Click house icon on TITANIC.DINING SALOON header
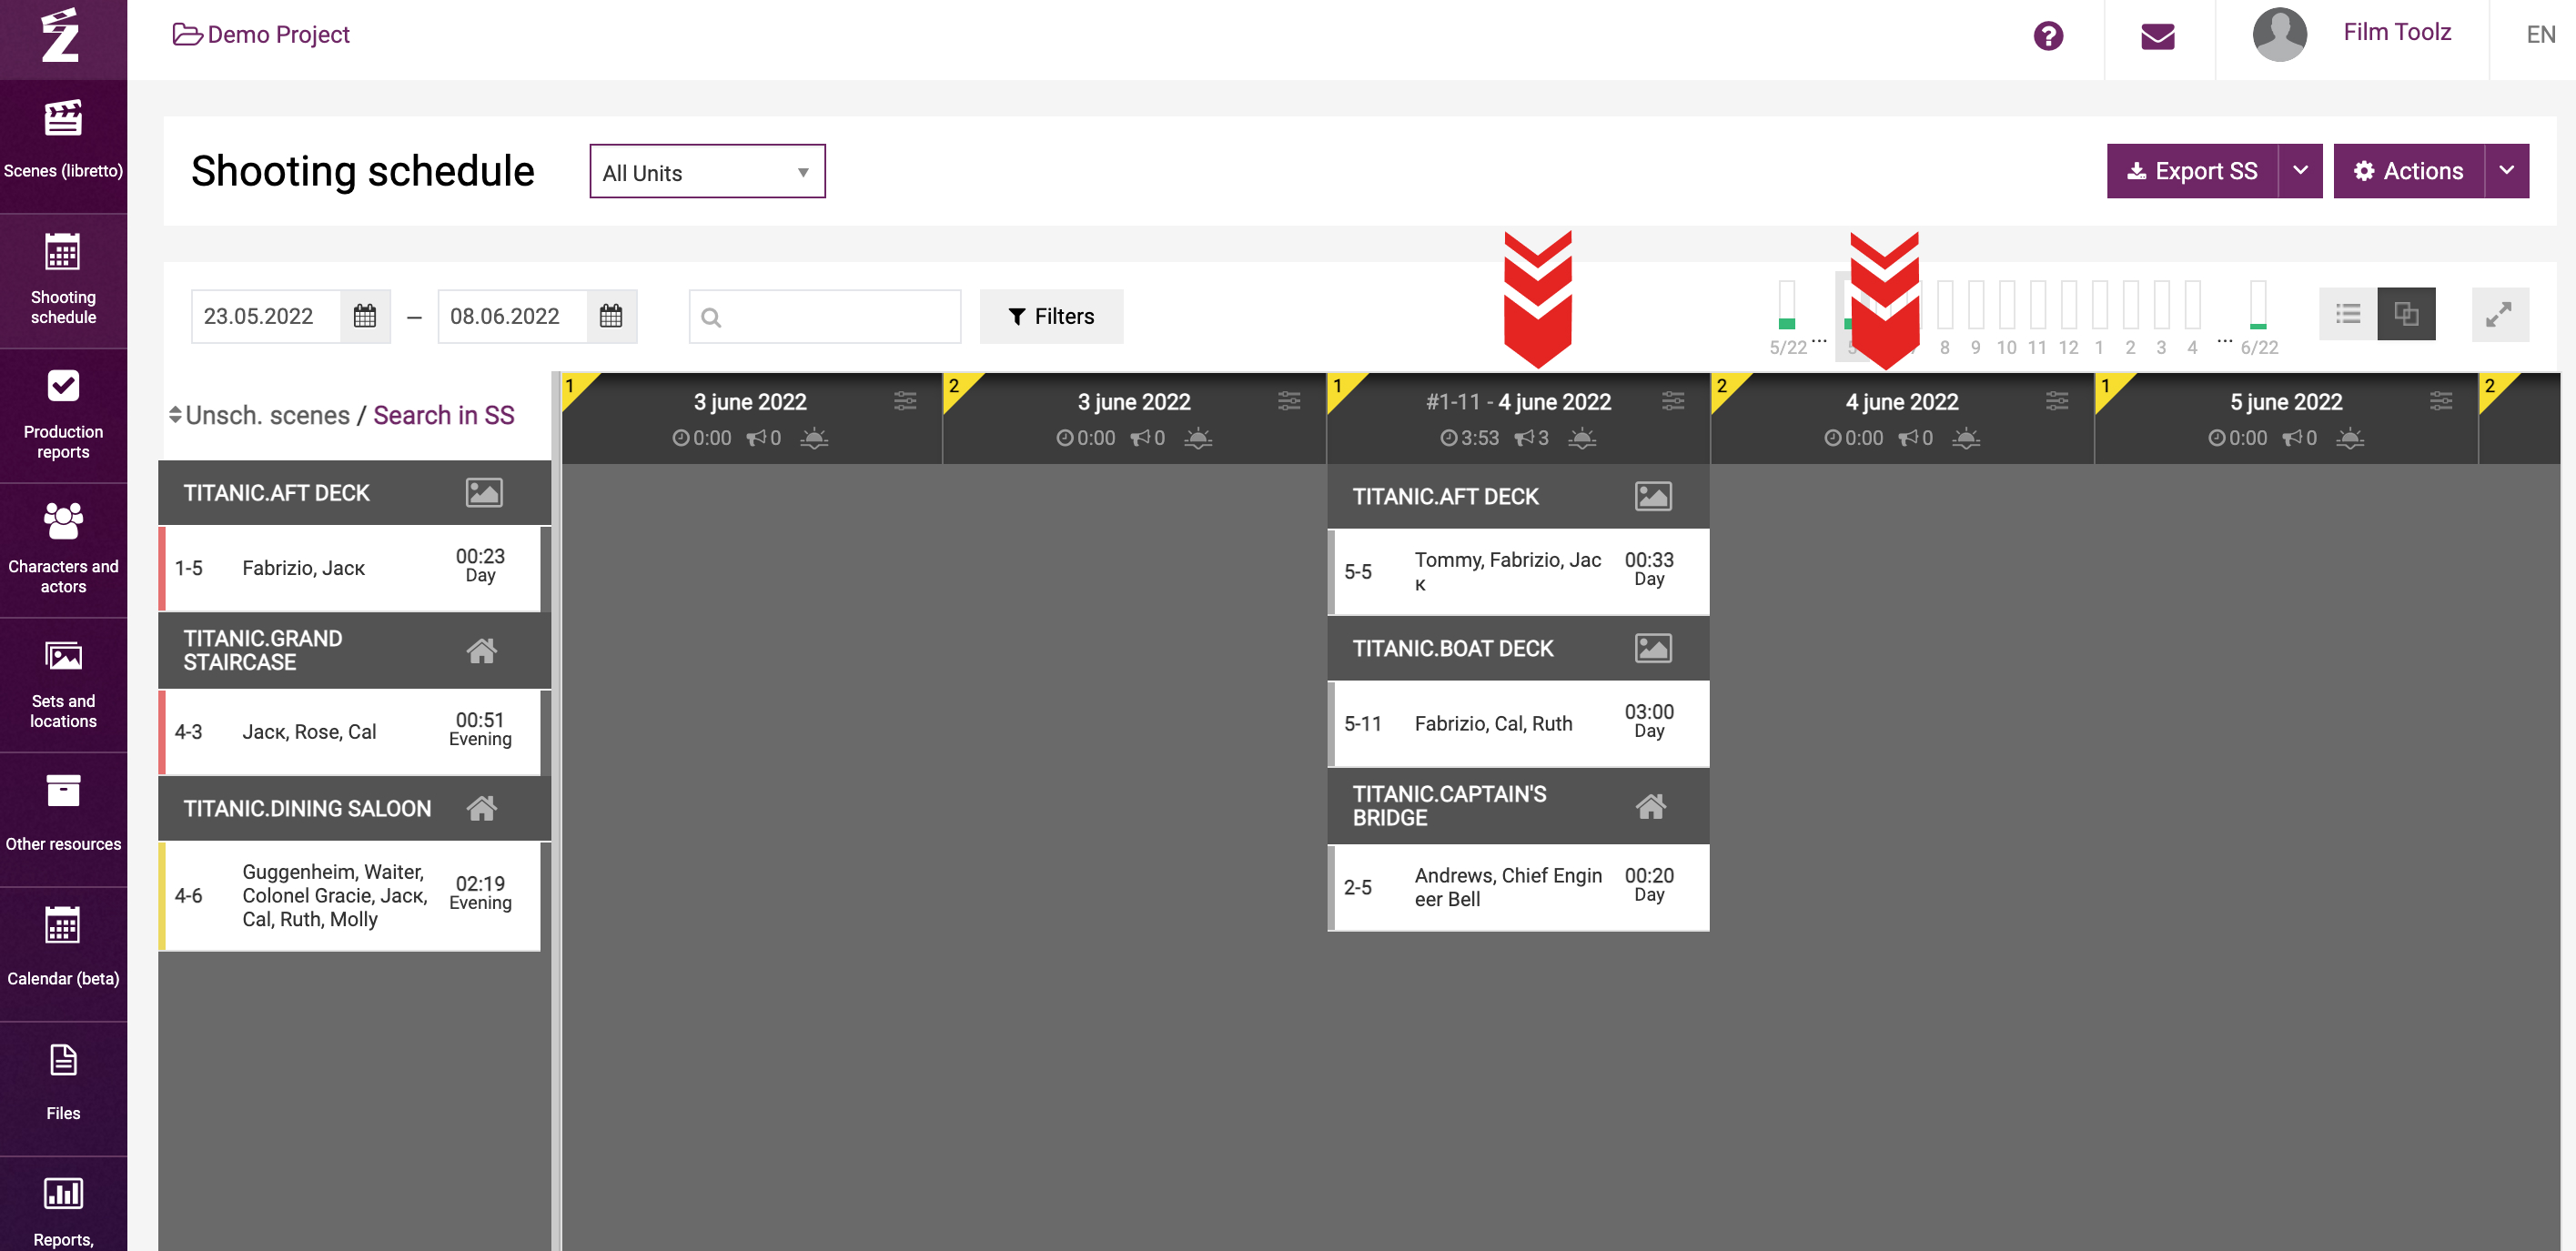The height and width of the screenshot is (1251, 2576). (482, 808)
